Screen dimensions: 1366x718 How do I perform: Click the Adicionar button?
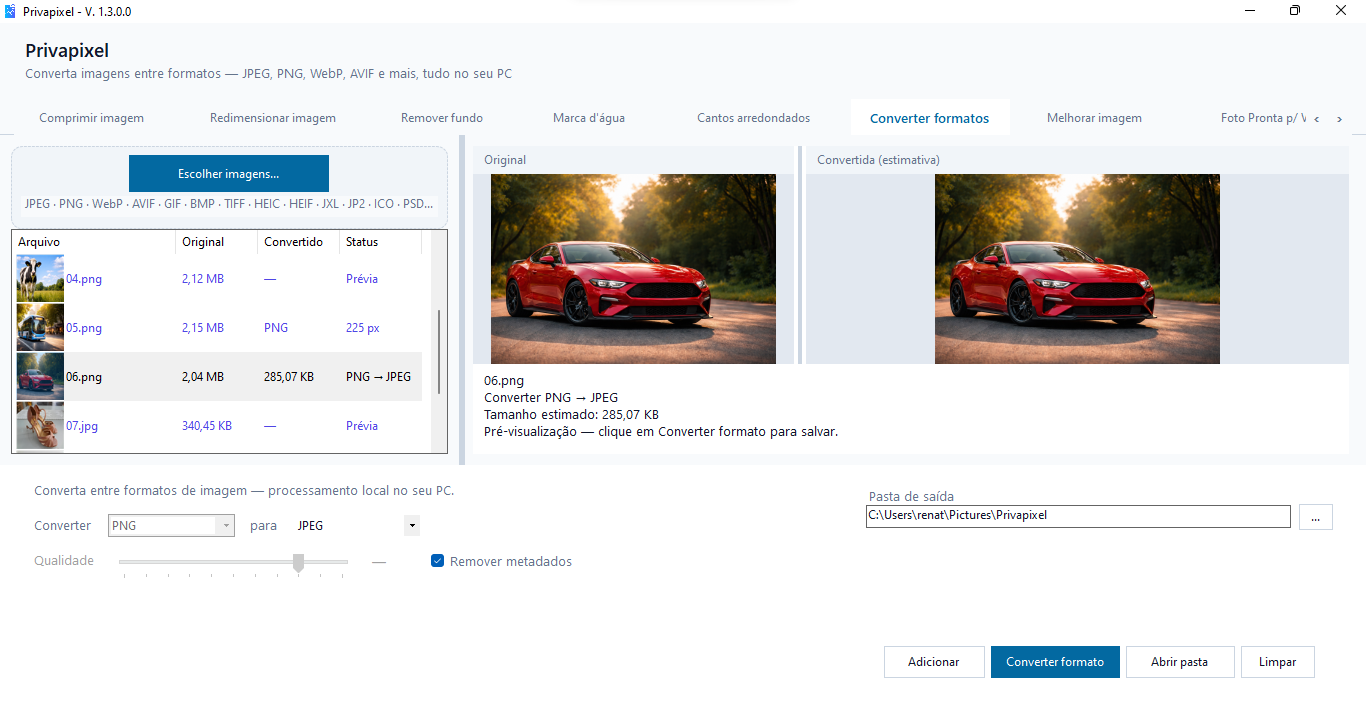point(933,662)
